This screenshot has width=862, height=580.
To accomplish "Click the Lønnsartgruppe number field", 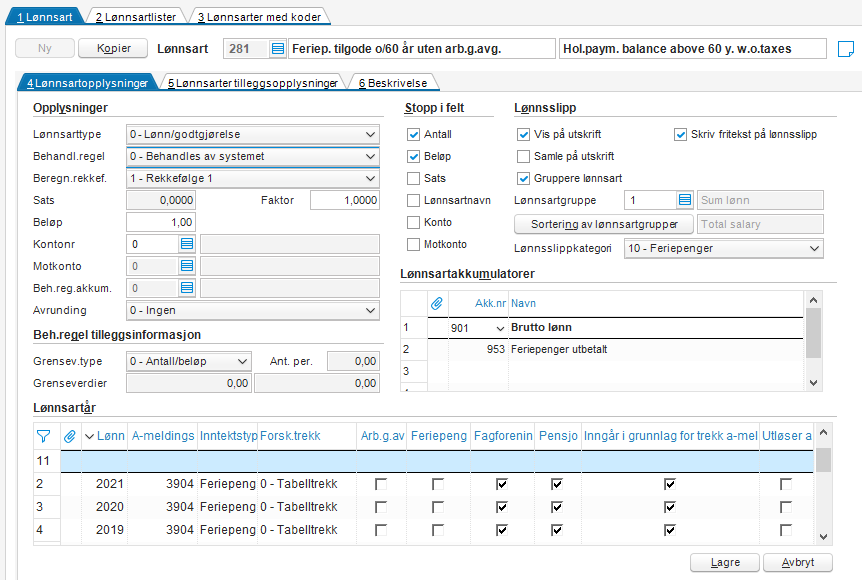I will point(650,200).
